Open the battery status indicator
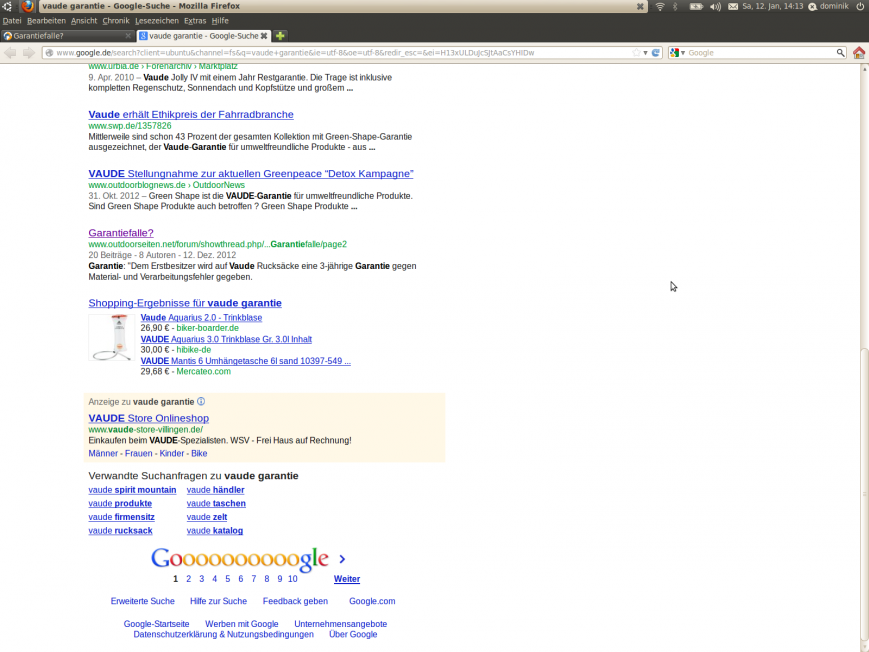 click(696, 6)
